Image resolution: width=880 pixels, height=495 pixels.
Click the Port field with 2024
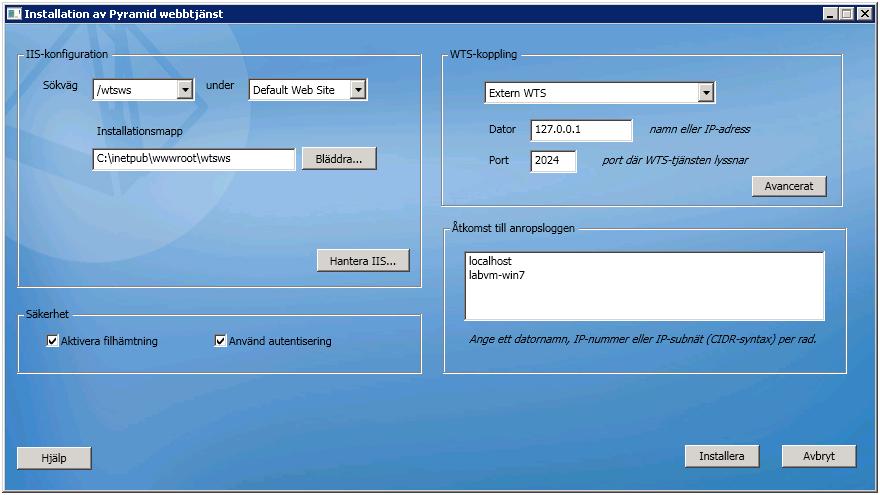(553, 161)
